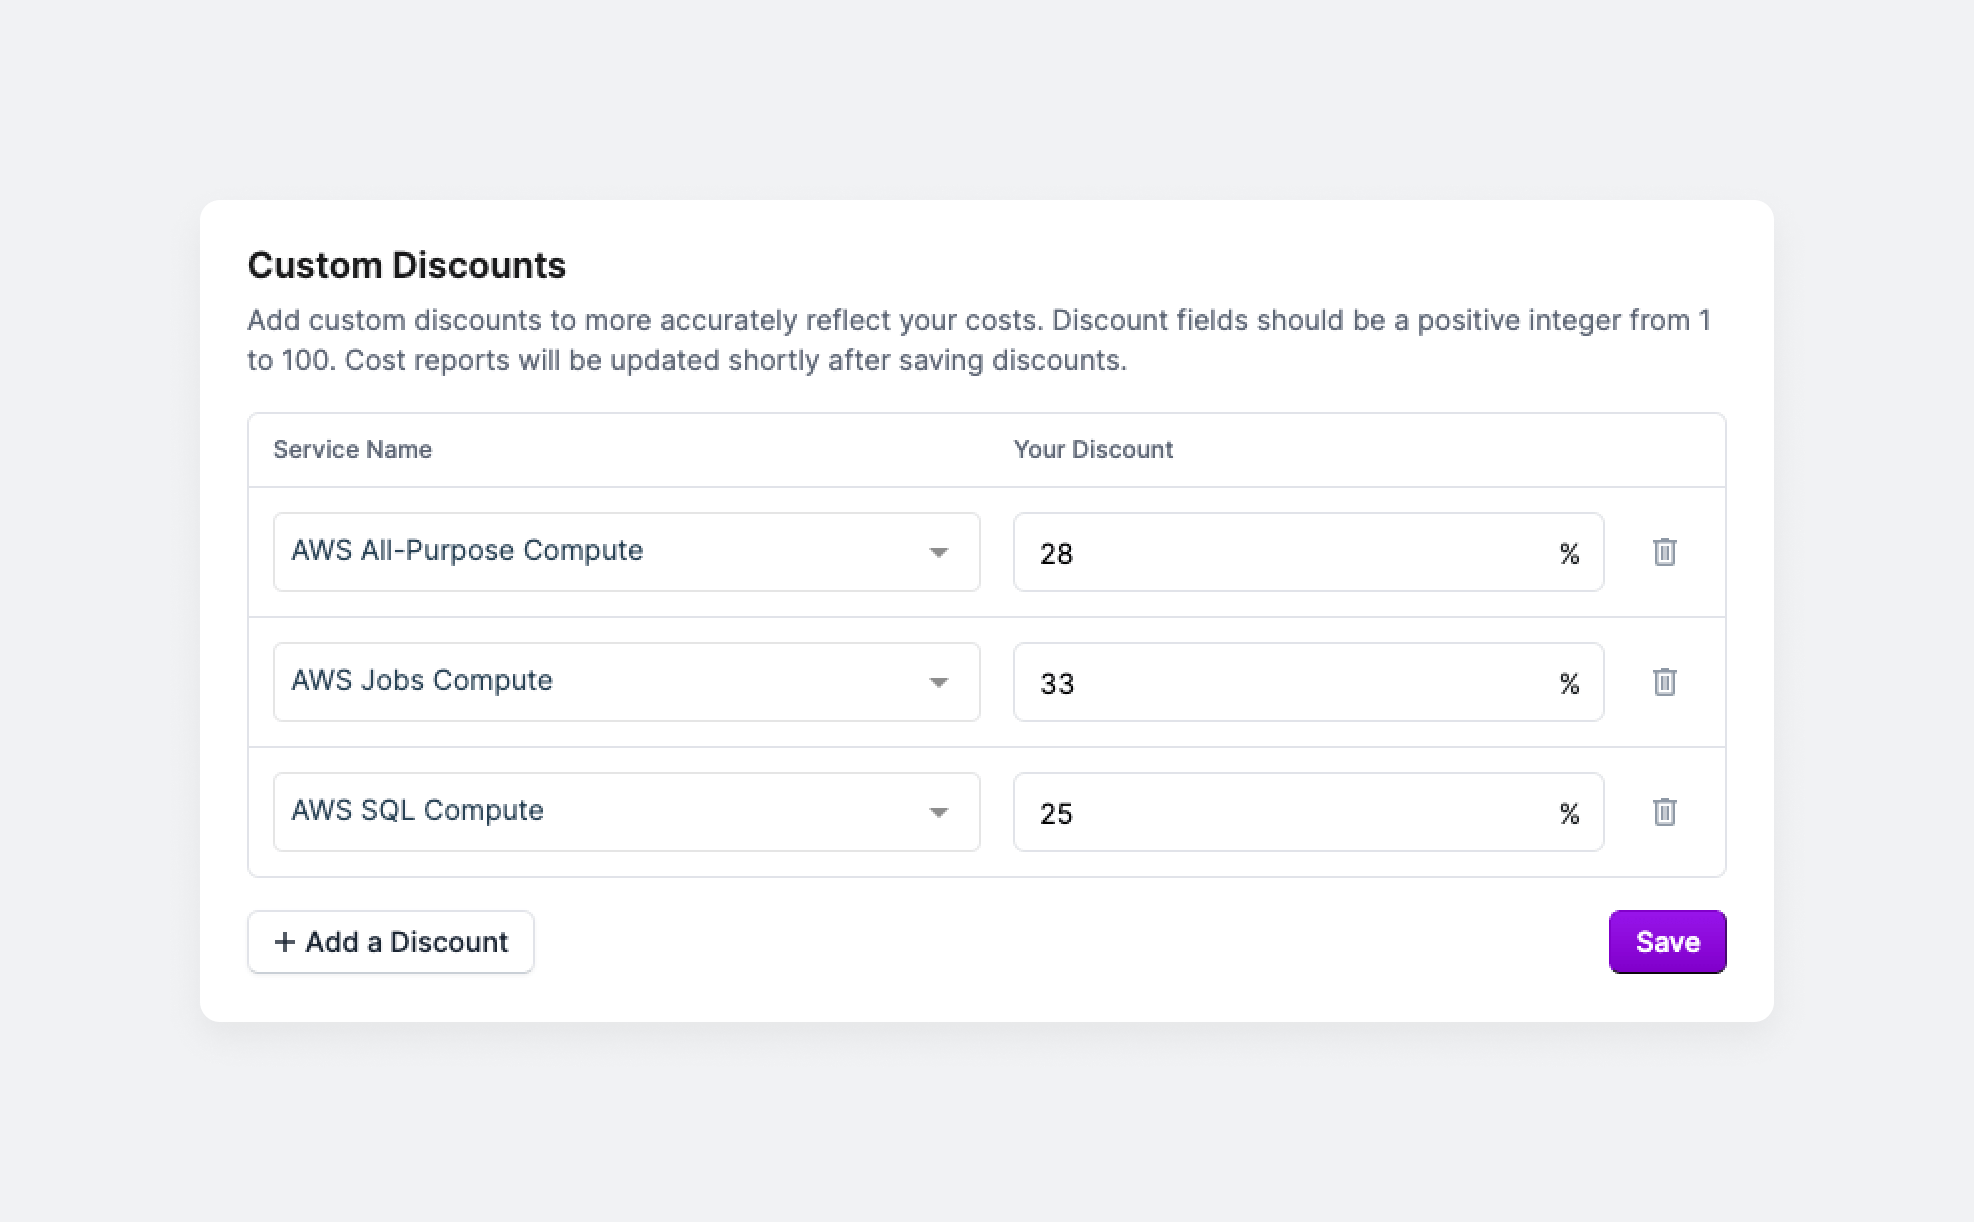This screenshot has height=1222, width=1974.
Task: Click the Service Name column header
Action: click(x=352, y=449)
